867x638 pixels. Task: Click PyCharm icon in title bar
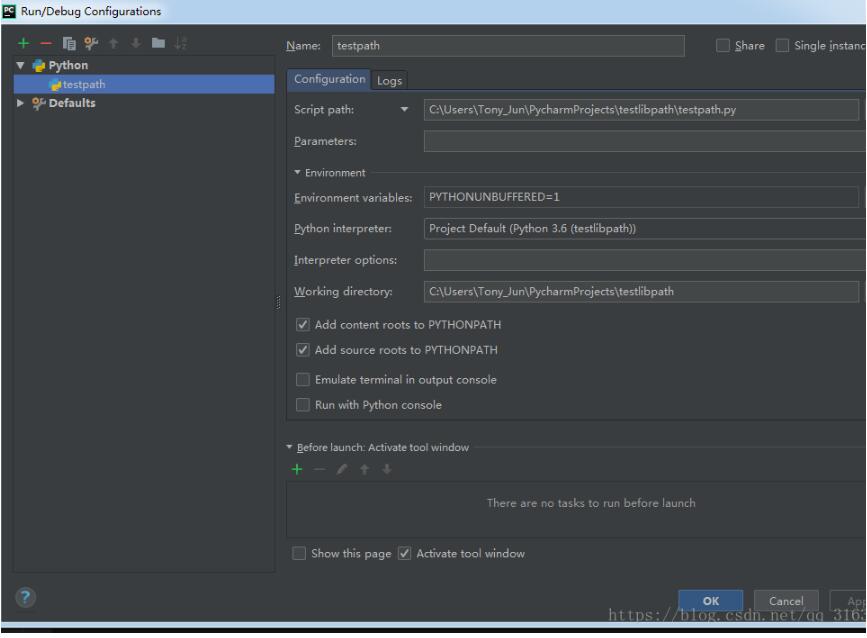click(9, 11)
